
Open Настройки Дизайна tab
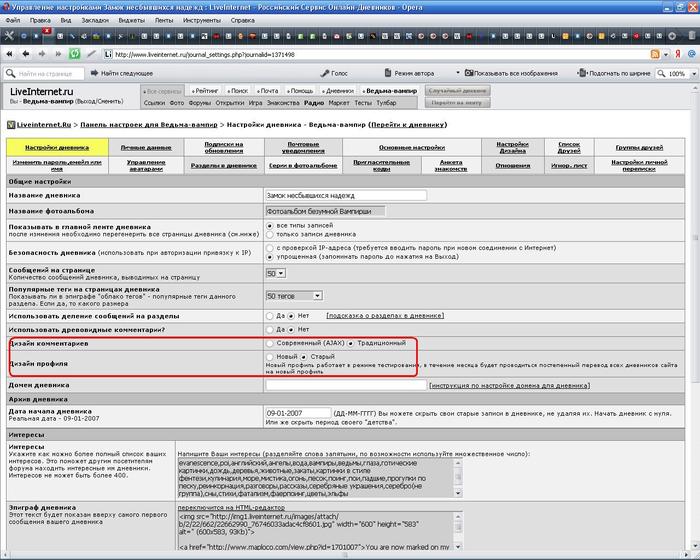click(x=512, y=147)
